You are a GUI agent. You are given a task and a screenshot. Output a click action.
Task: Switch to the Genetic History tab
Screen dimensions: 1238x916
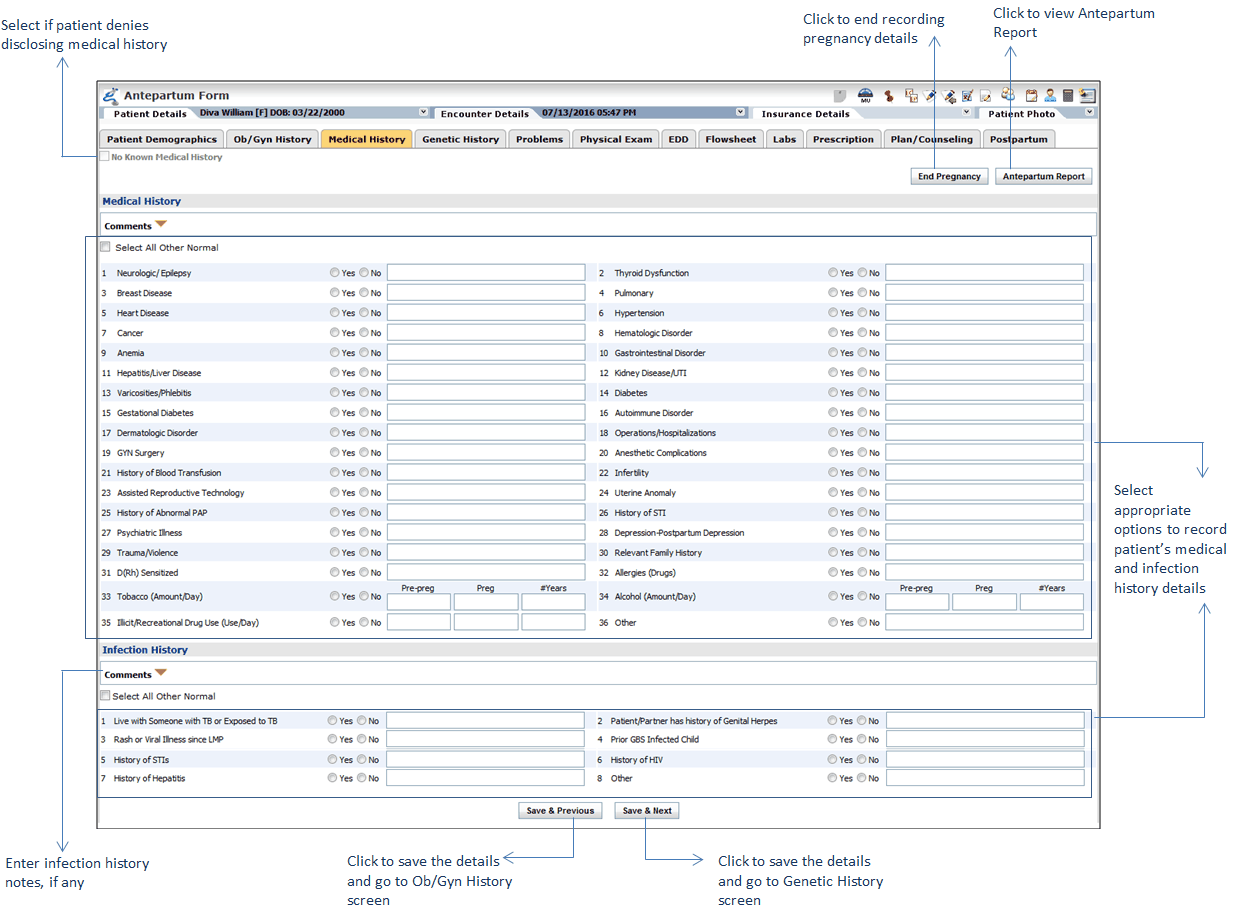click(x=460, y=139)
